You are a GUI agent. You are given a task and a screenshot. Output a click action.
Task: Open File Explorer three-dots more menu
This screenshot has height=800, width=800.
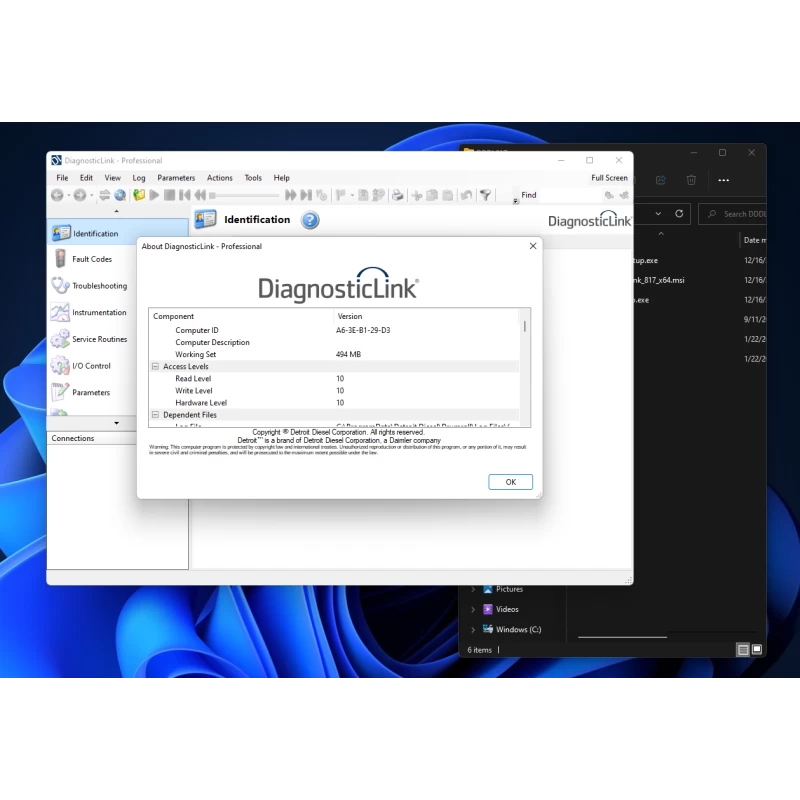[723, 180]
